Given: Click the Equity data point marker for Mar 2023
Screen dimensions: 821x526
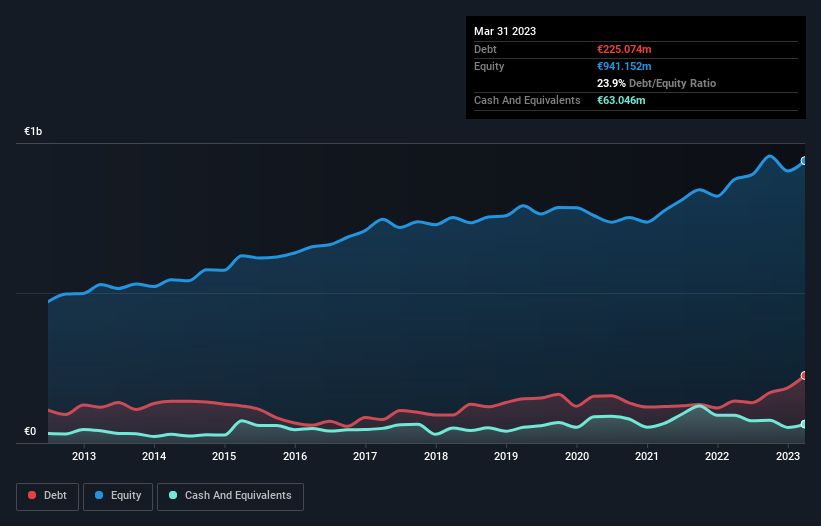Looking at the screenshot, I should tap(804, 161).
